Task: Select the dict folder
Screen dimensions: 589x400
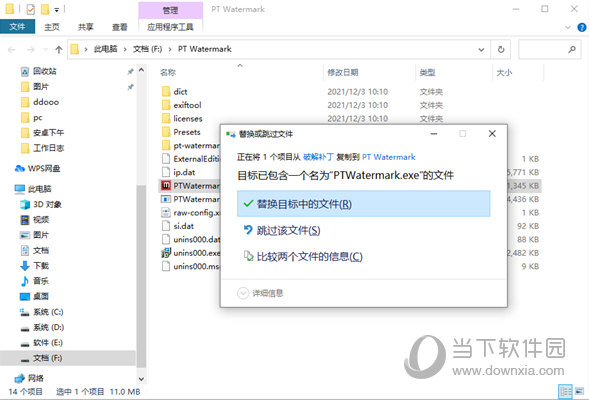Action: pyautogui.click(x=175, y=92)
